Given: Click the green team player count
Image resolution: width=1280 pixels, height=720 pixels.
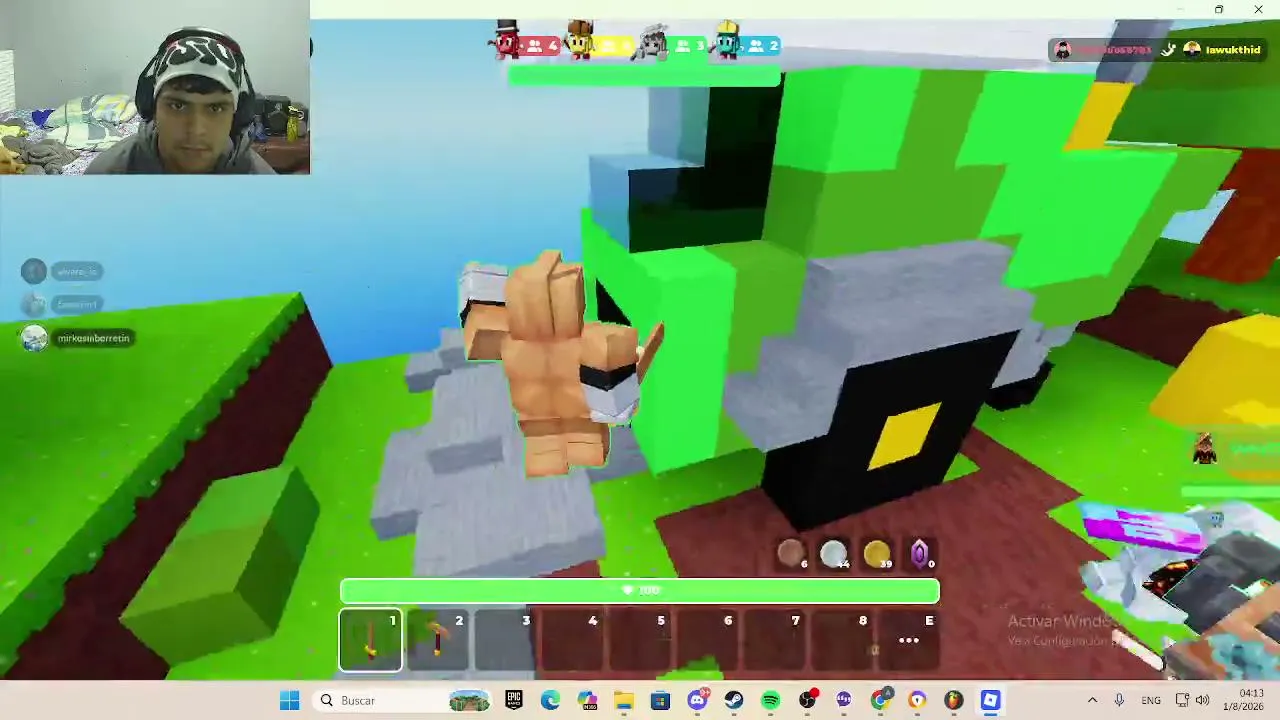Looking at the screenshot, I should point(689,46).
